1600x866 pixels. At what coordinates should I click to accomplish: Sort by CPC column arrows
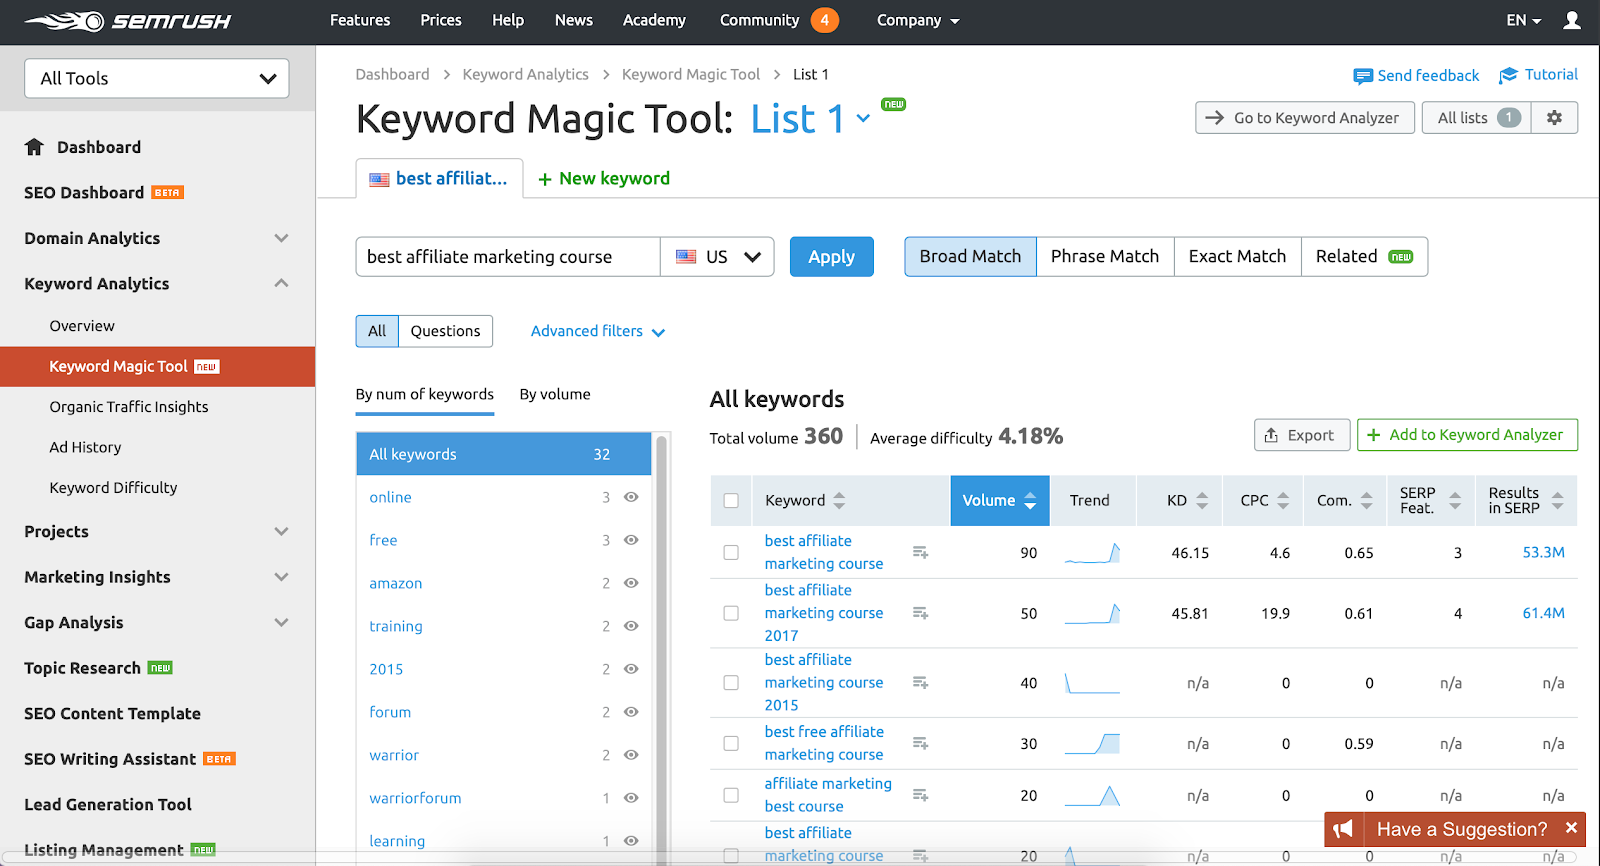point(1283,500)
